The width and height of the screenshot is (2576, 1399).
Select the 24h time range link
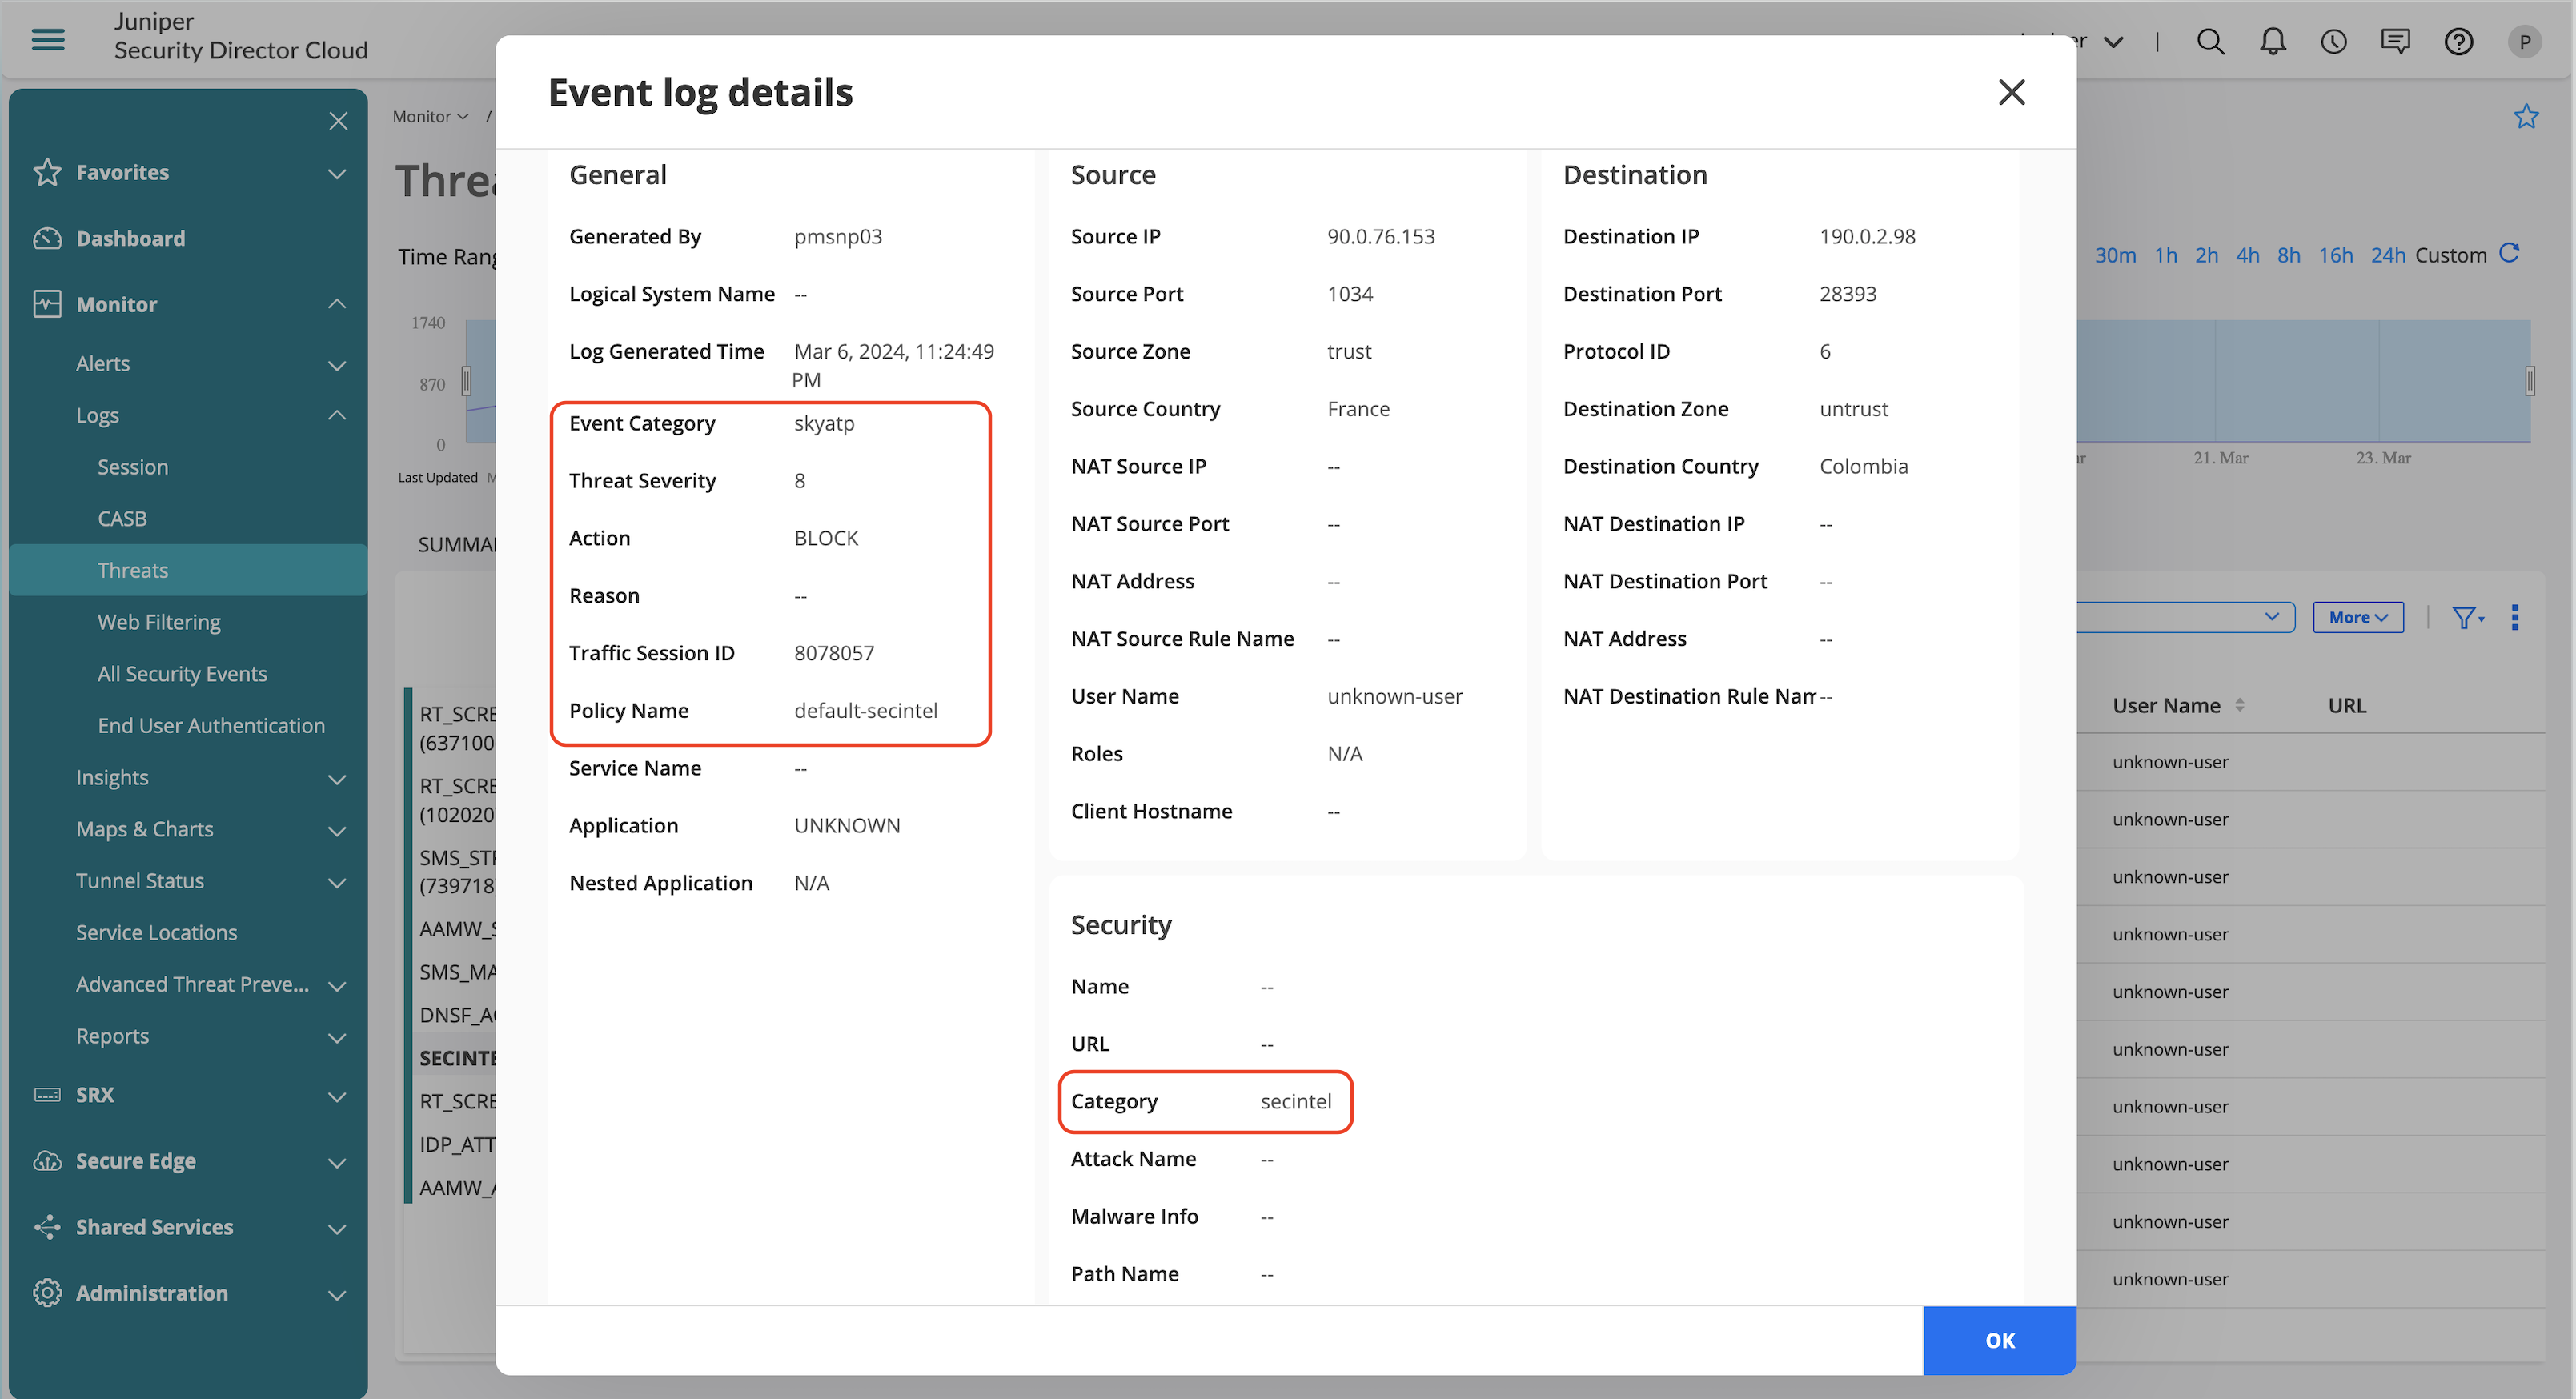pos(2387,255)
